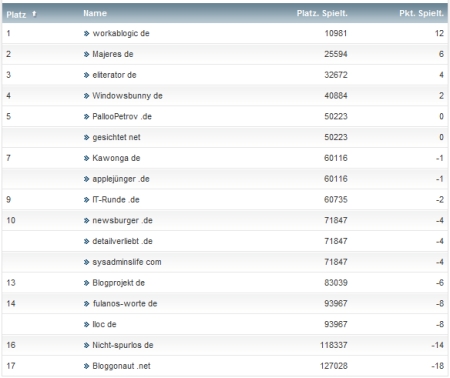Click the arrow icon beside applejünger .de
The image size is (450, 378).
coord(87,179)
